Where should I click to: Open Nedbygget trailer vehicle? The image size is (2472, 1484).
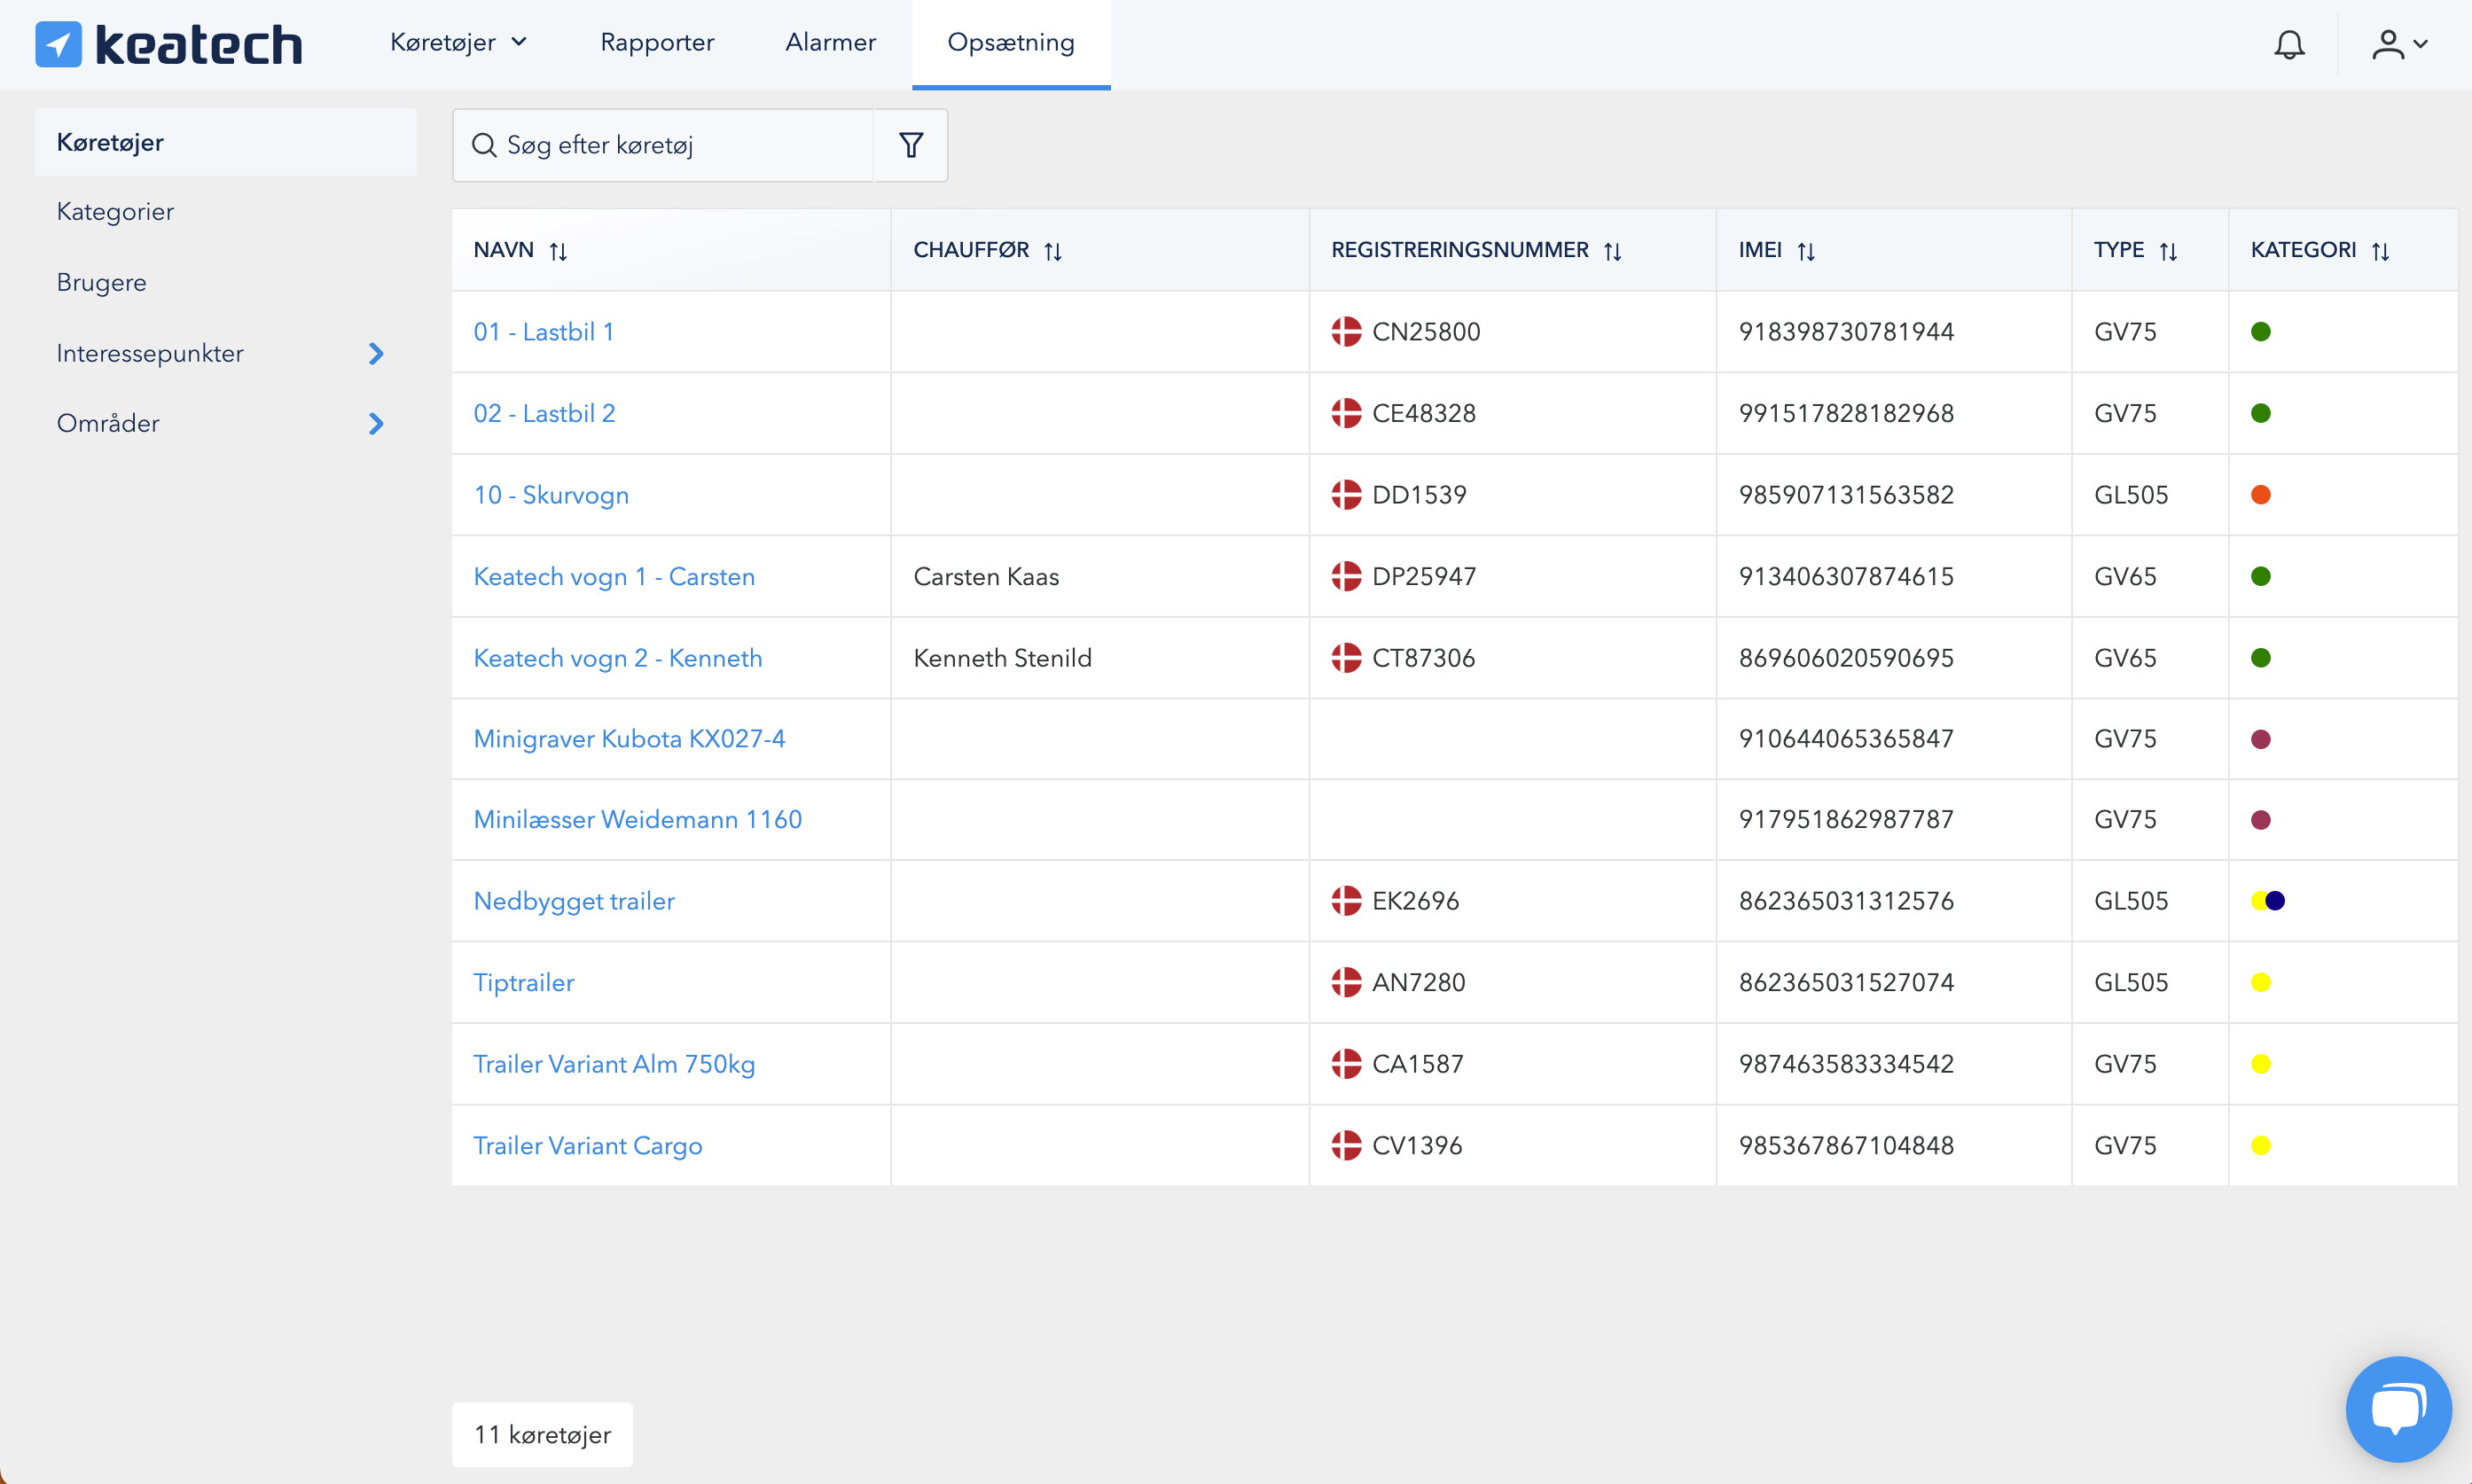(x=574, y=901)
